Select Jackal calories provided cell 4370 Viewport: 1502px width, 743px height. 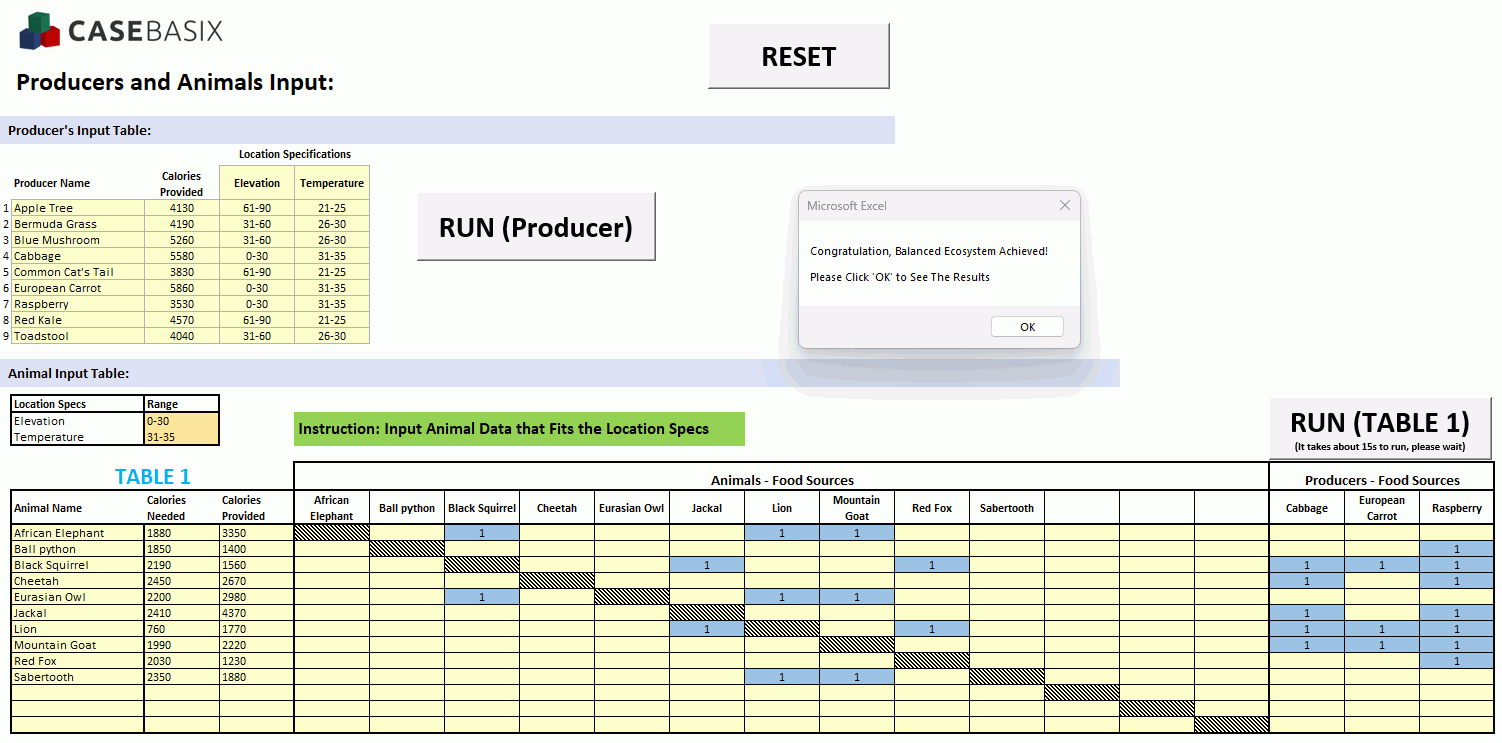pyautogui.click(x=256, y=613)
